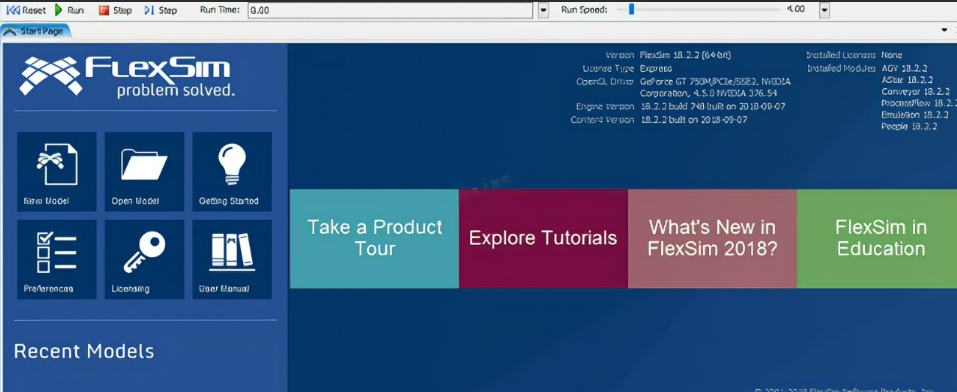This screenshot has height=392, width=957.
Task: Click the OpenGL Driver GeForce text line
Action: (715, 81)
